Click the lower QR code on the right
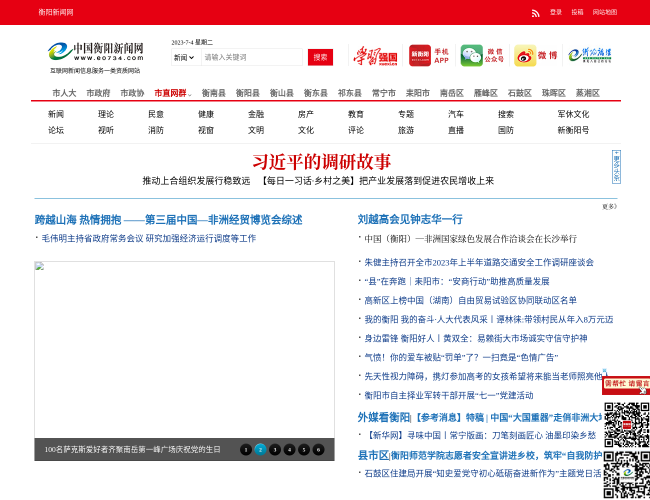This screenshot has width=650, height=500. coord(626,474)
